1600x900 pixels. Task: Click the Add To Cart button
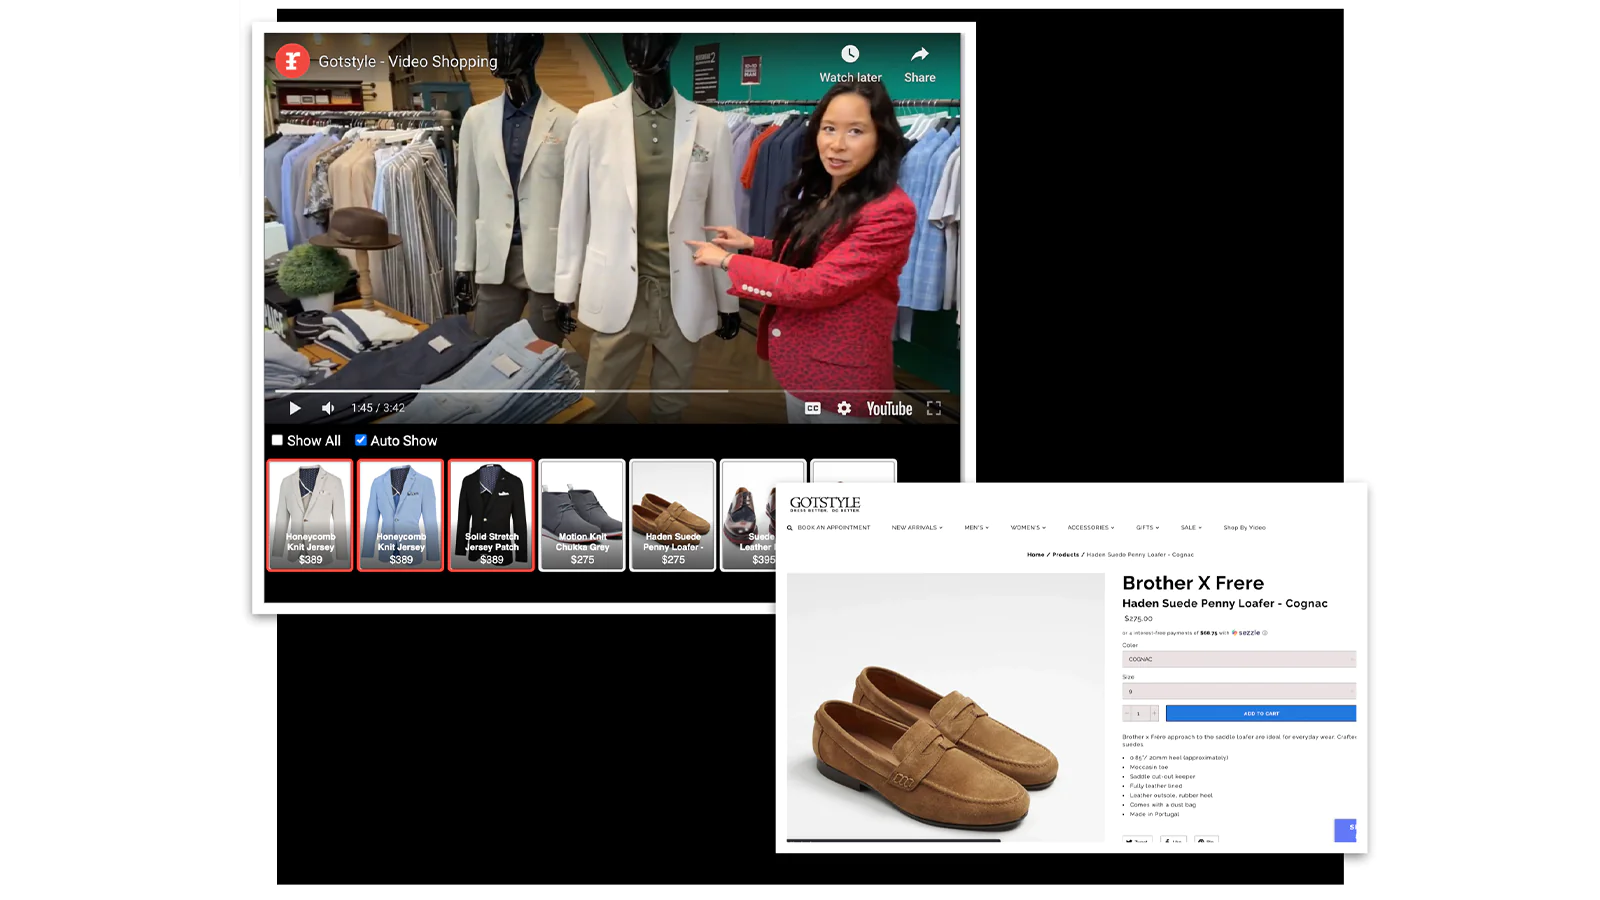[1261, 714]
